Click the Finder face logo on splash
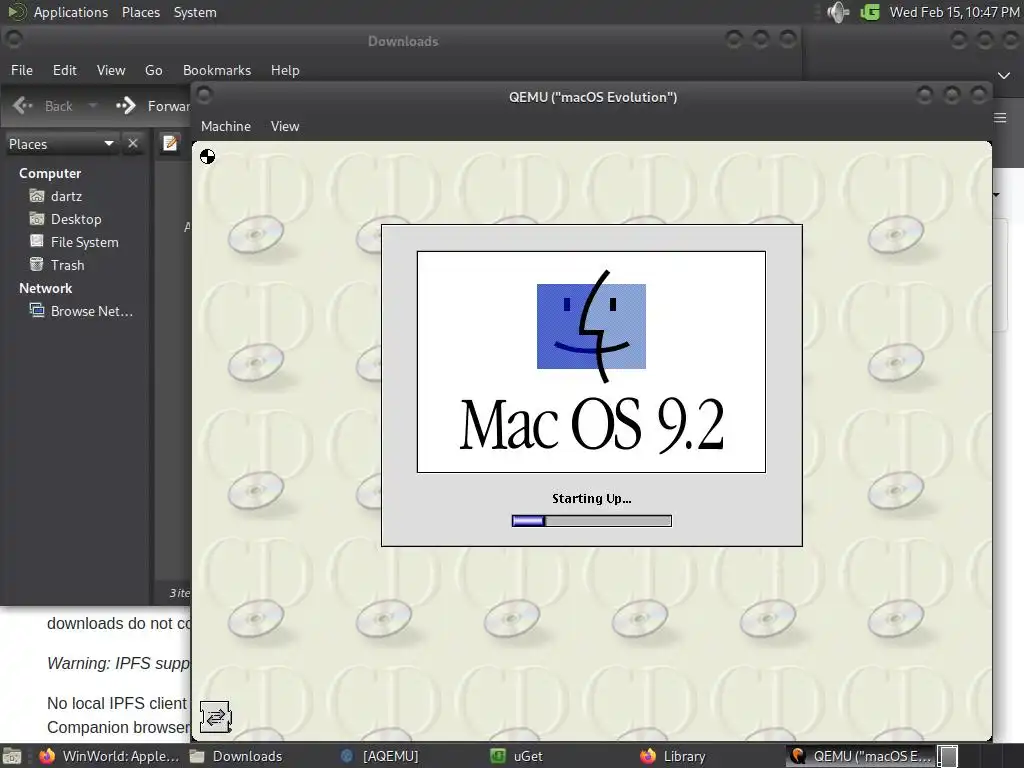The height and width of the screenshot is (768, 1024). click(x=591, y=326)
